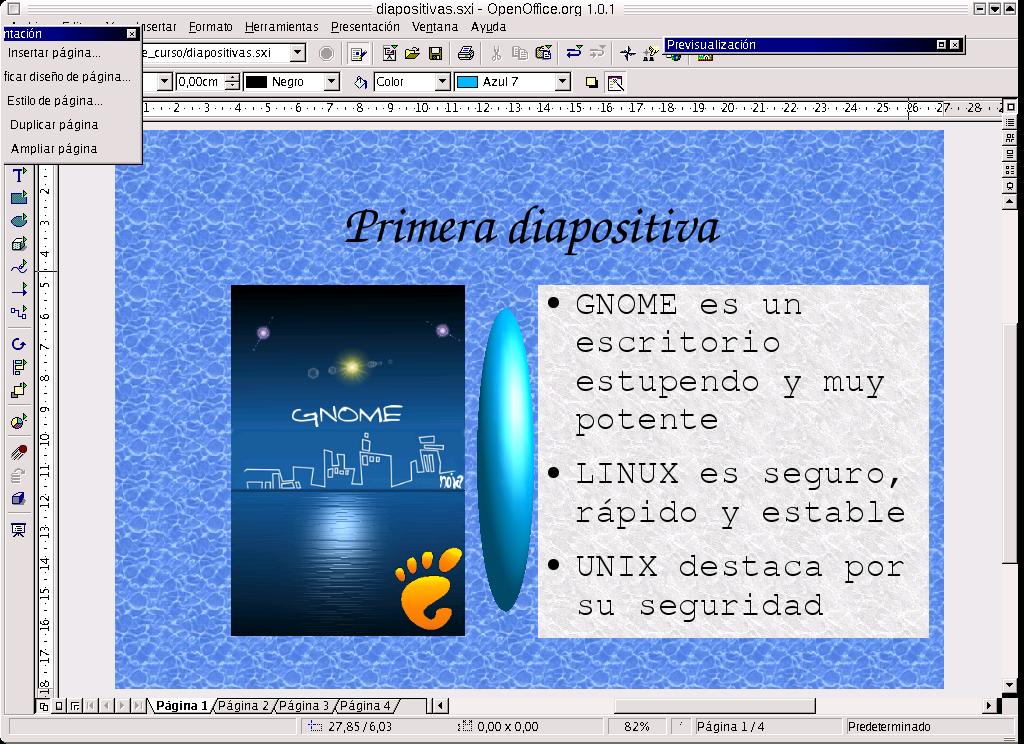Viewport: 1024px width, 744px height.
Task: Click the Rotate tool icon
Action: [x=18, y=344]
